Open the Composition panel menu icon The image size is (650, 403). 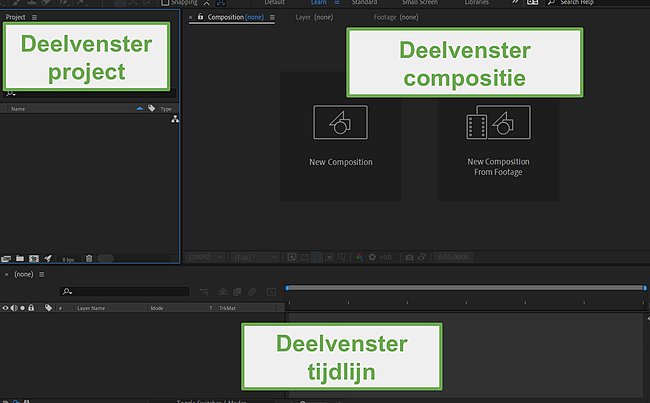[272, 17]
